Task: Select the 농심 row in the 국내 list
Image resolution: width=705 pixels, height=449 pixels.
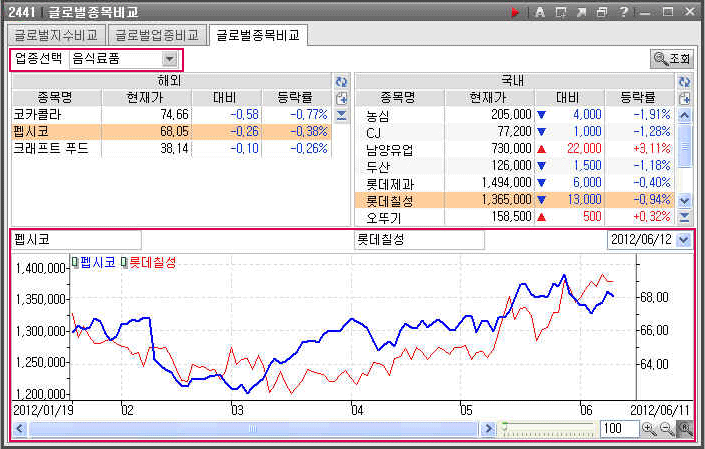Action: (x=514, y=115)
